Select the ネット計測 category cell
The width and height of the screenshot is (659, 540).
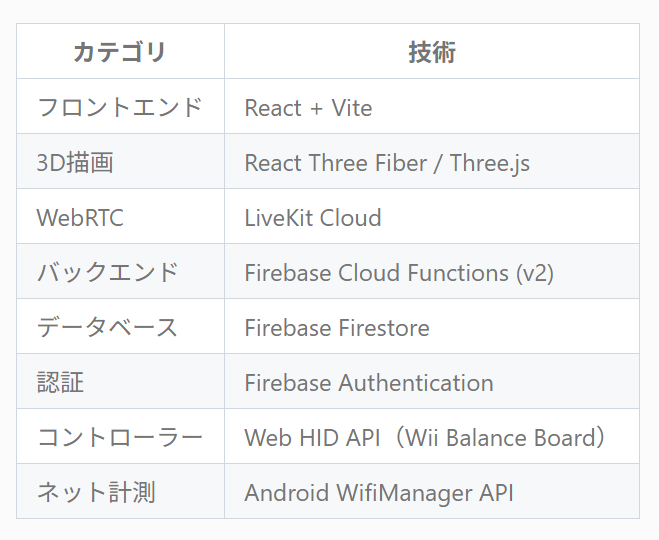[x=96, y=492]
